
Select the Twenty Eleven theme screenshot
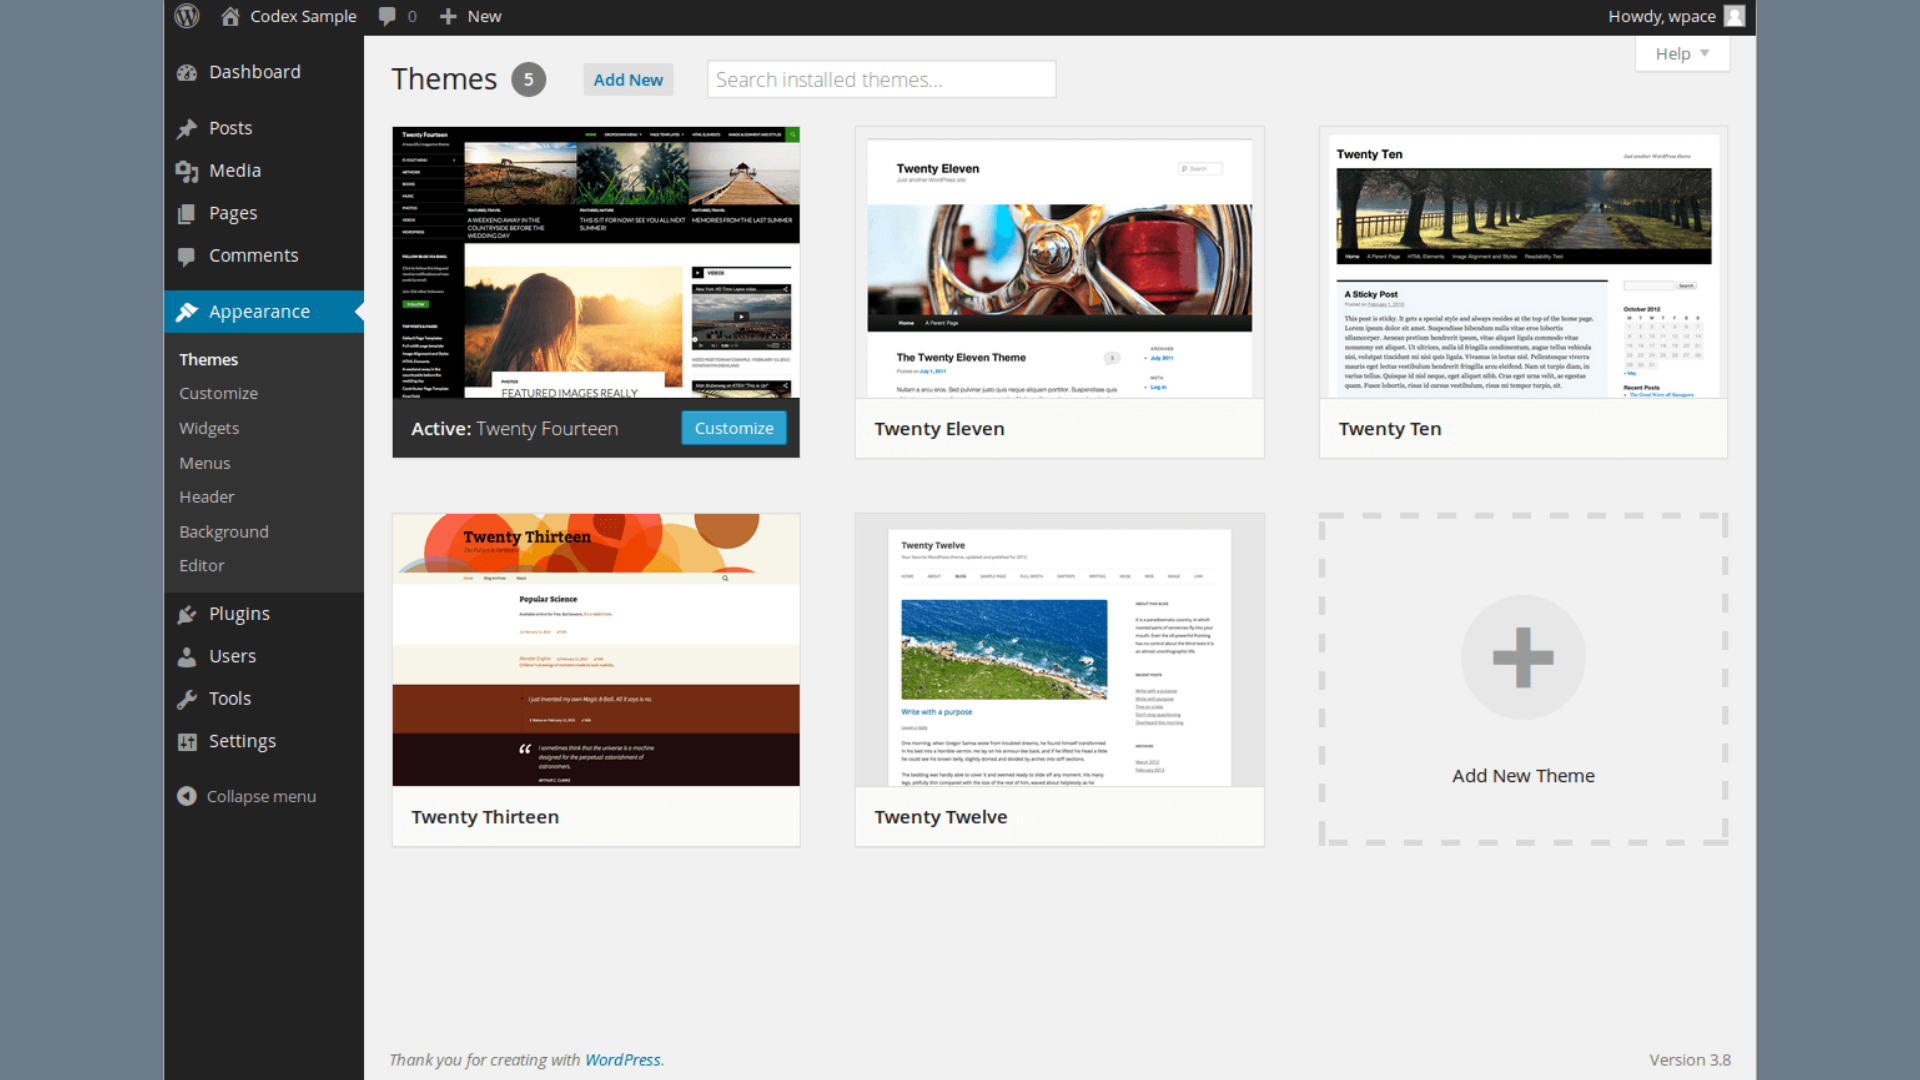1059,262
